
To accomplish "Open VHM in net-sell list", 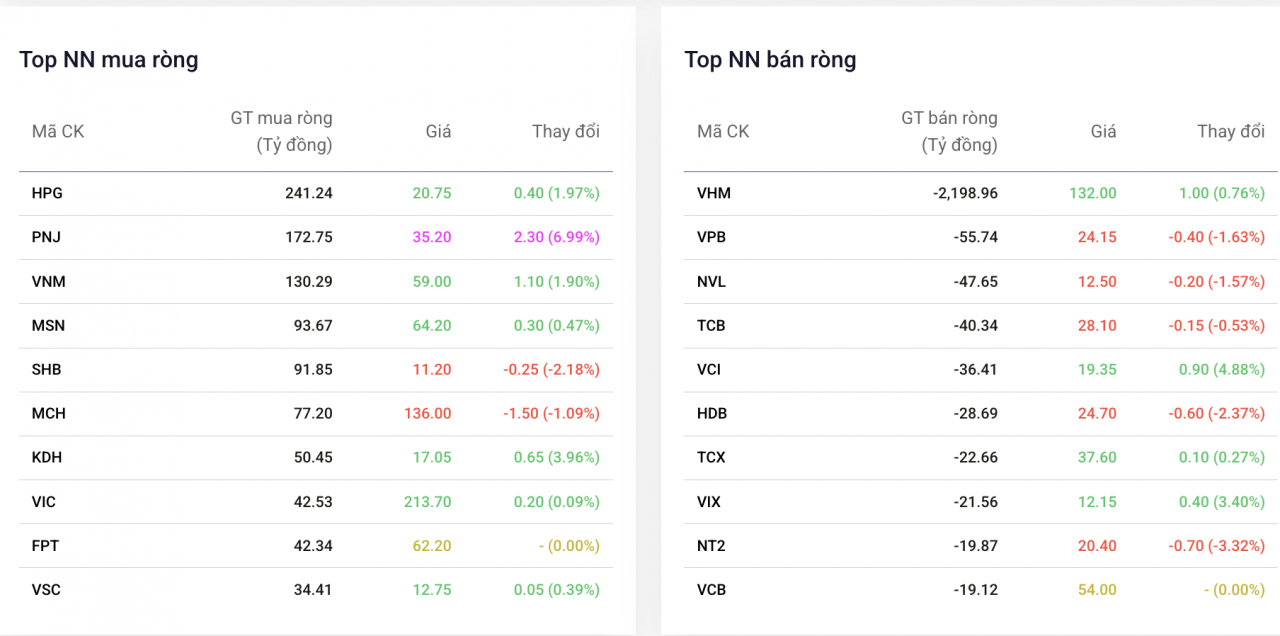I will [714, 193].
